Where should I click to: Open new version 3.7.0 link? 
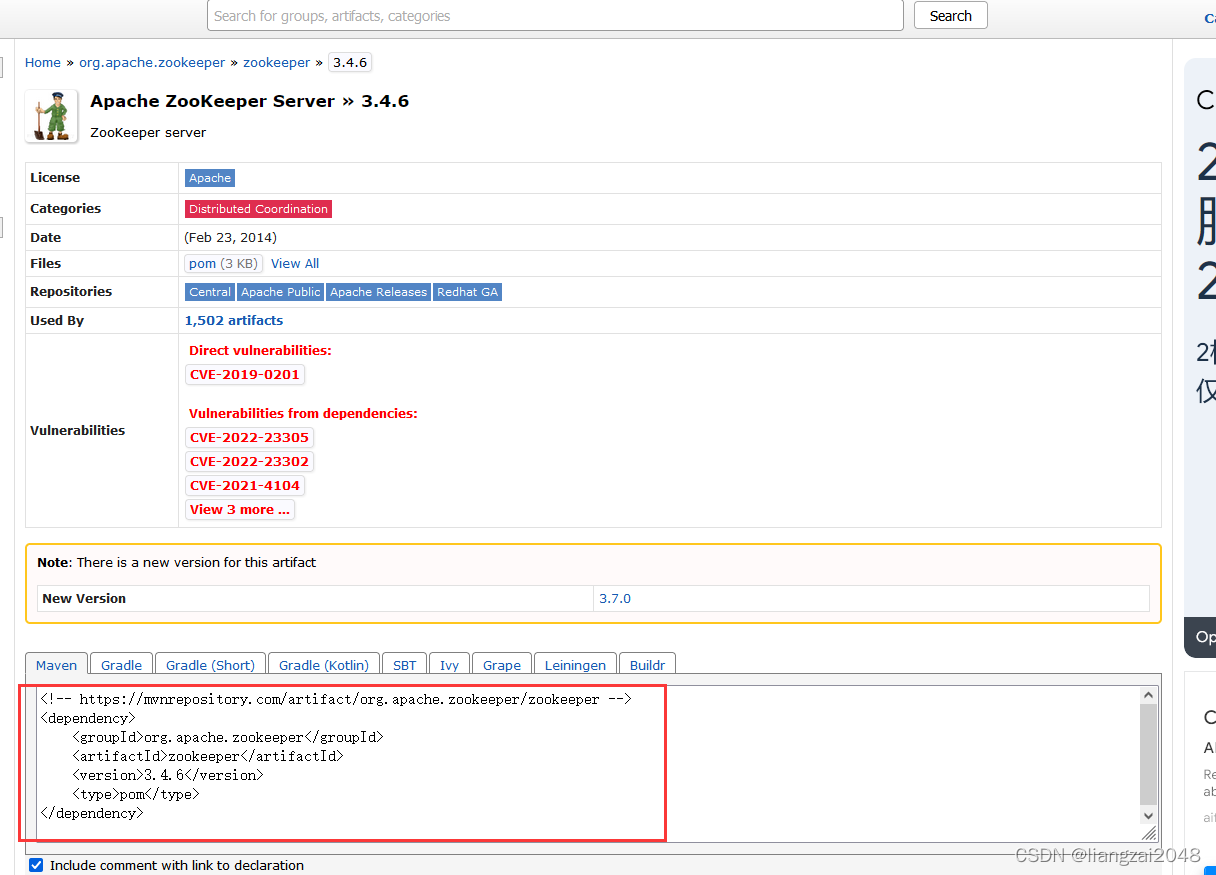point(615,599)
